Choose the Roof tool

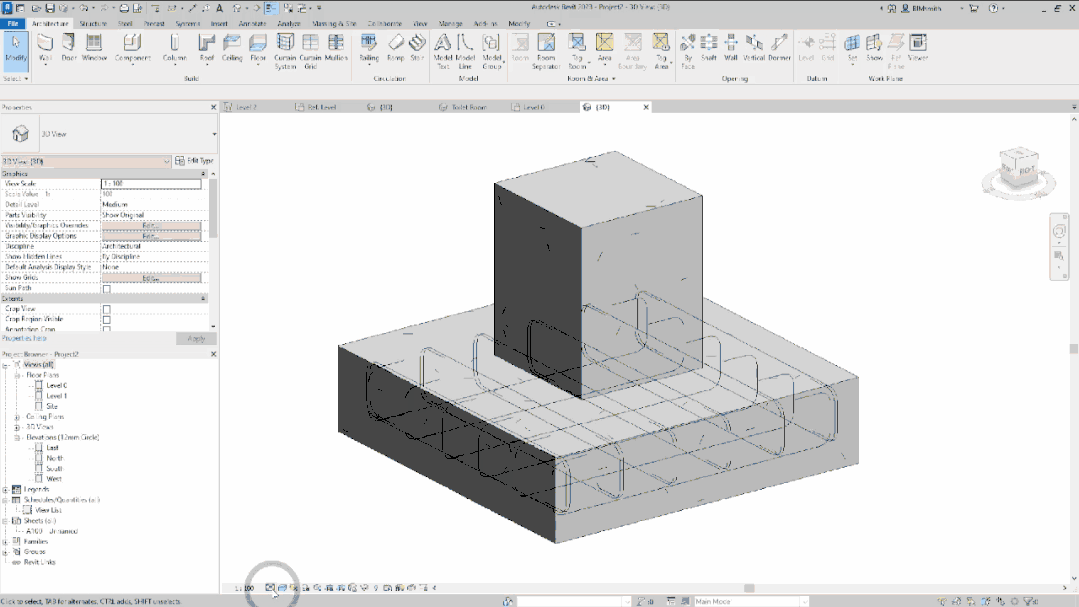[206, 48]
